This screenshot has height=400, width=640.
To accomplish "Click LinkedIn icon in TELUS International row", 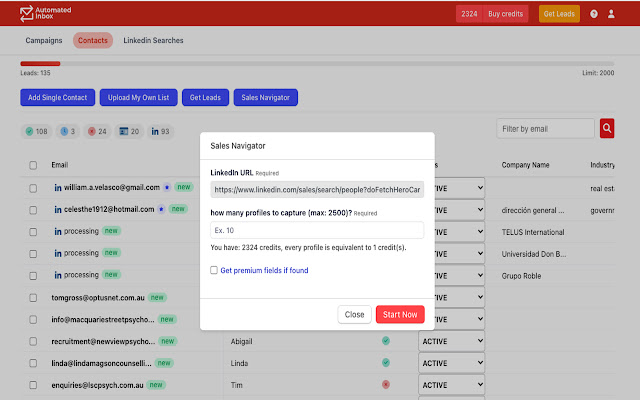I will pyautogui.click(x=58, y=232).
